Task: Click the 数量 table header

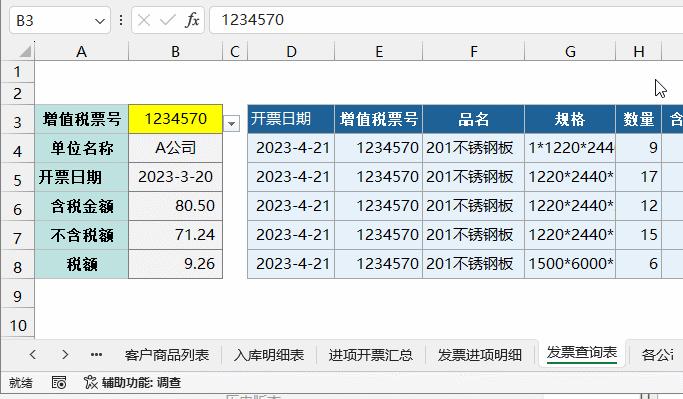Action: (x=639, y=119)
